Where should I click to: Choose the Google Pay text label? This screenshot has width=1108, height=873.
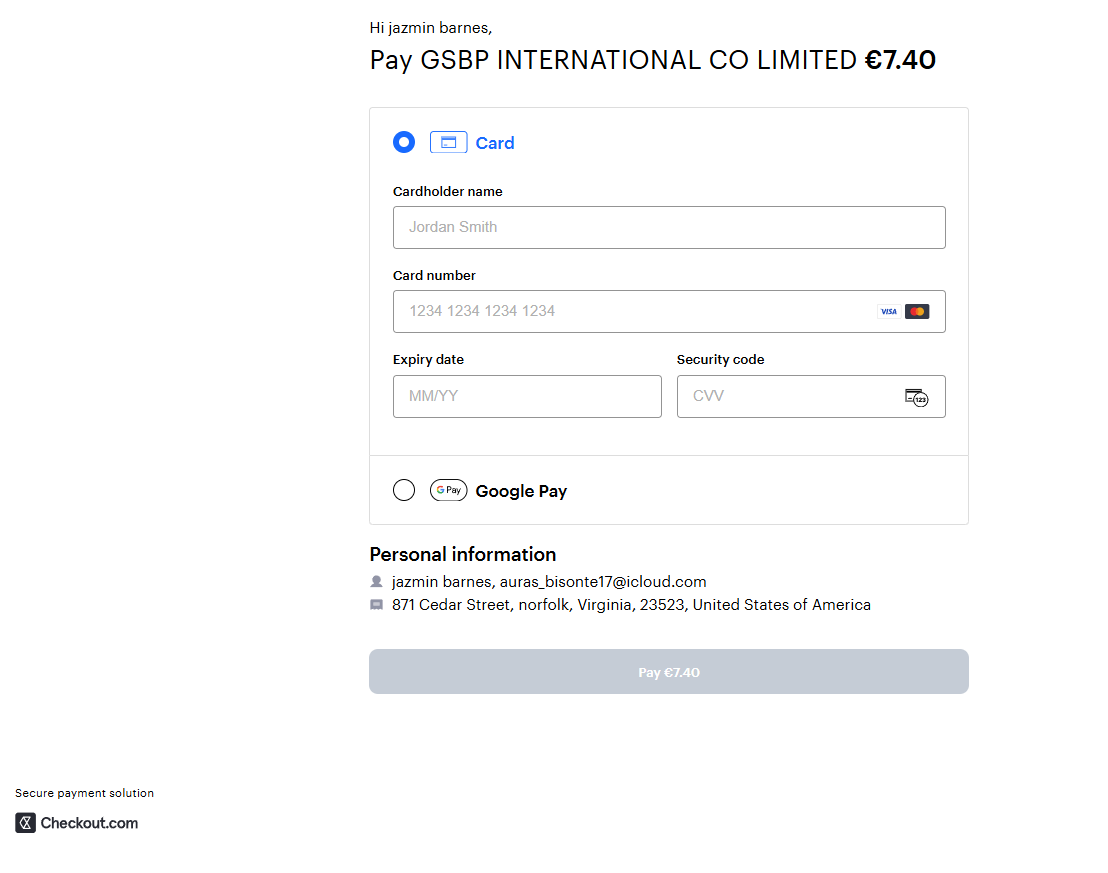tap(521, 491)
